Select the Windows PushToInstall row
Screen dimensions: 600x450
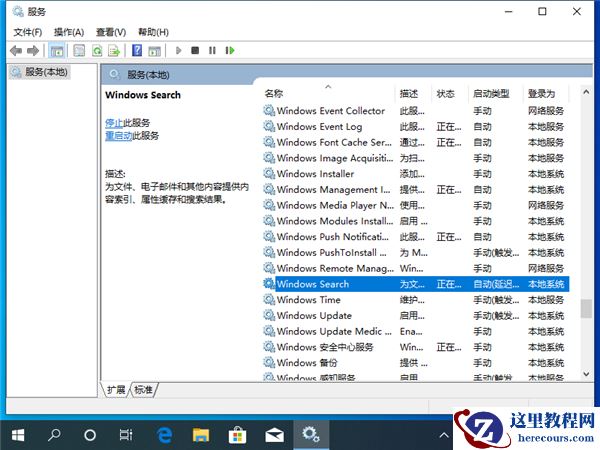click(416, 253)
